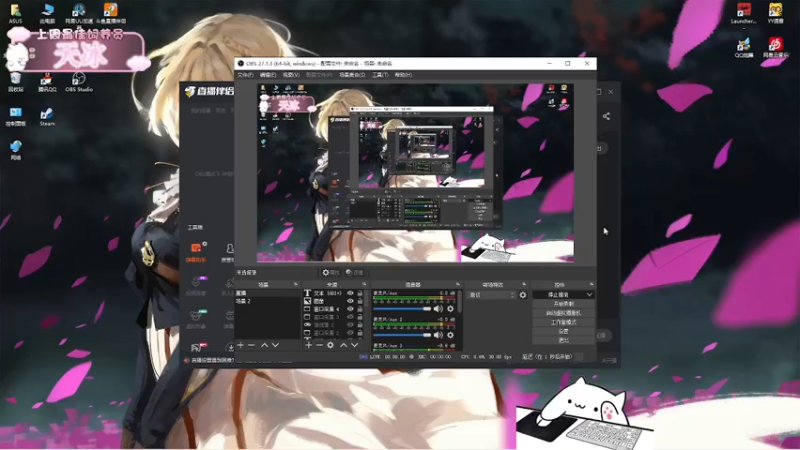Enable 工作室模式 studio mode
This screenshot has height=450, width=800.
(563, 322)
